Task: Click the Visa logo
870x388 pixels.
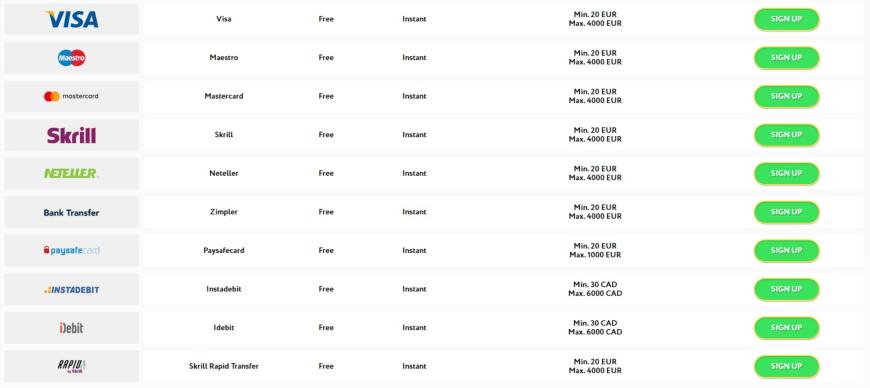Action: [72, 19]
